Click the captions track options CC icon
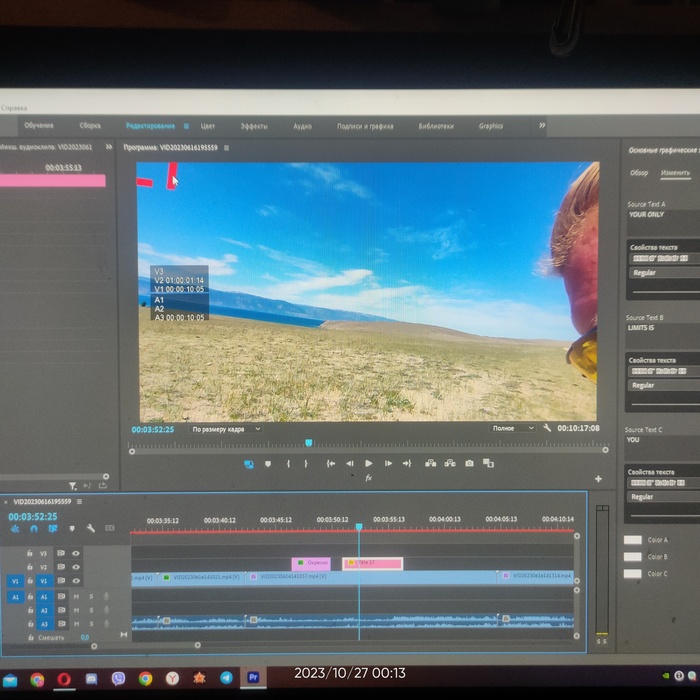 tap(110, 528)
